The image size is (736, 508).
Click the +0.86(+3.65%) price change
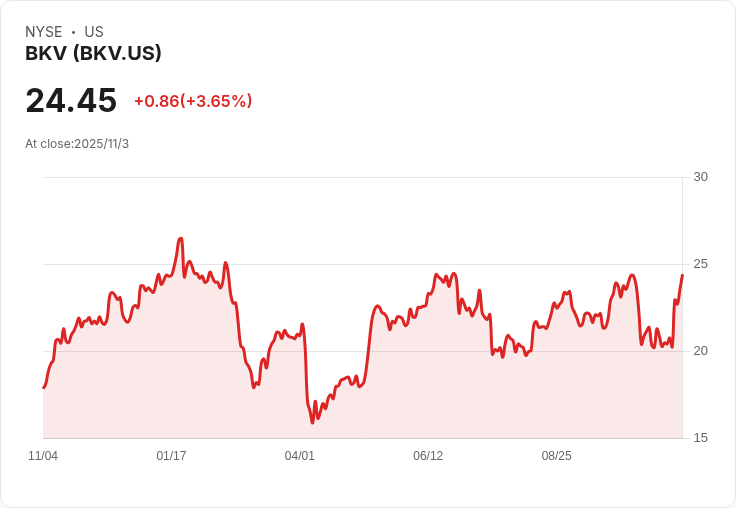[x=193, y=101]
